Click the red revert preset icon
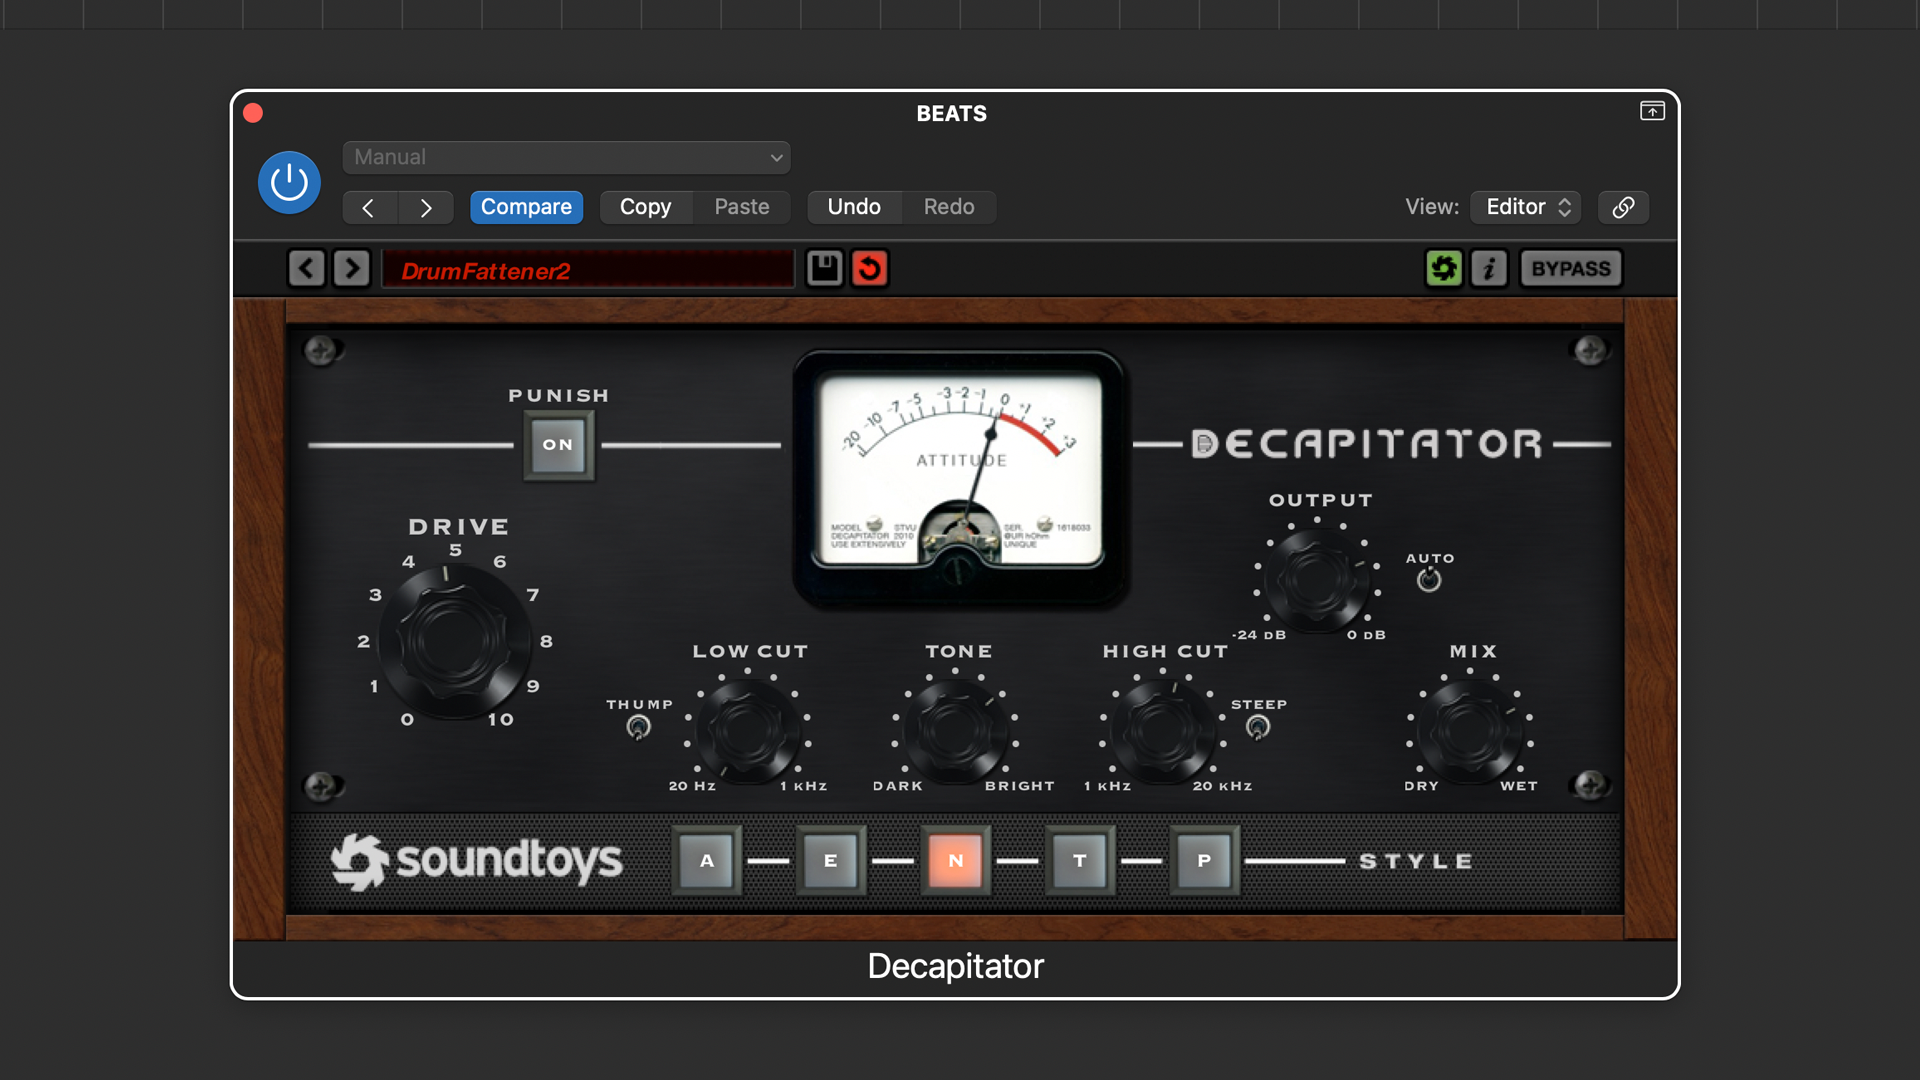This screenshot has width=1920, height=1080. click(870, 268)
